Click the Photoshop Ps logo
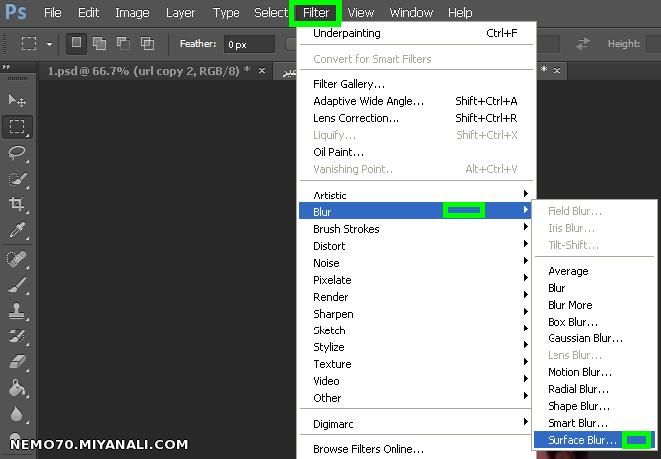Image resolution: width=661 pixels, height=459 pixels. click(16, 12)
